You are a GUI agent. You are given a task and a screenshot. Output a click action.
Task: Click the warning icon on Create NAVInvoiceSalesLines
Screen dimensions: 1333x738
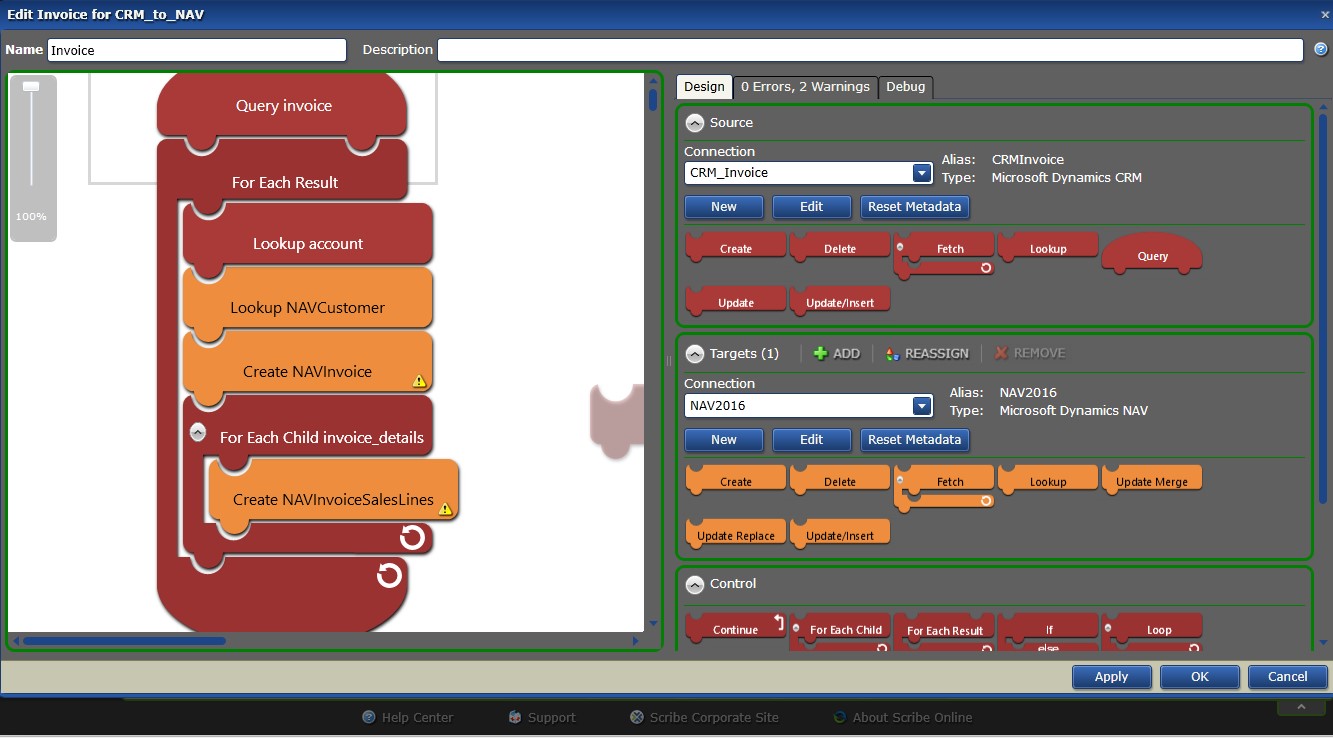pyautogui.click(x=446, y=509)
